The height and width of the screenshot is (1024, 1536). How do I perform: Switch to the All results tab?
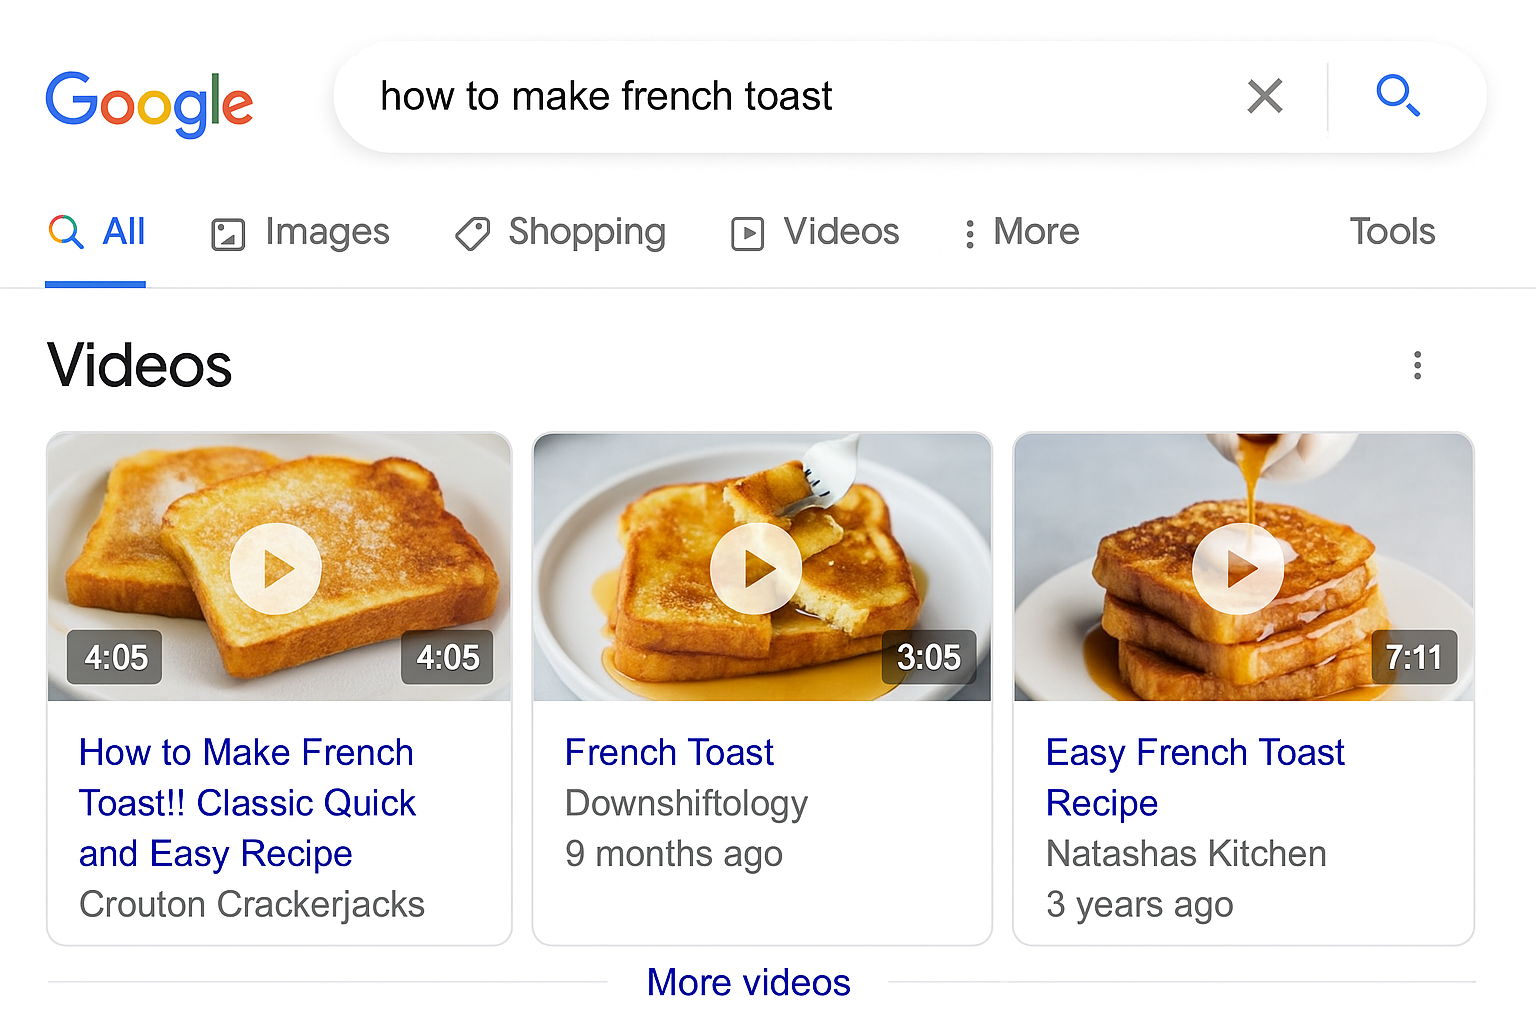click(x=123, y=231)
